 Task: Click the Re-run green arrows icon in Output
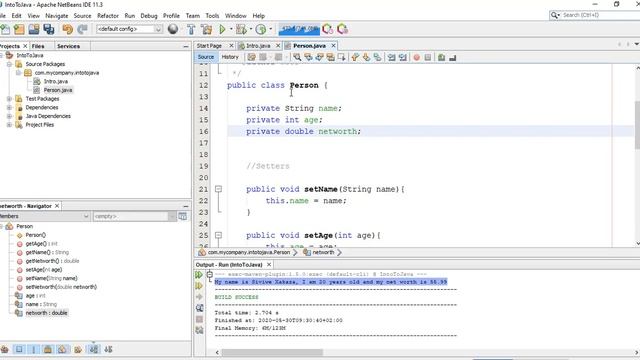pos(199,275)
